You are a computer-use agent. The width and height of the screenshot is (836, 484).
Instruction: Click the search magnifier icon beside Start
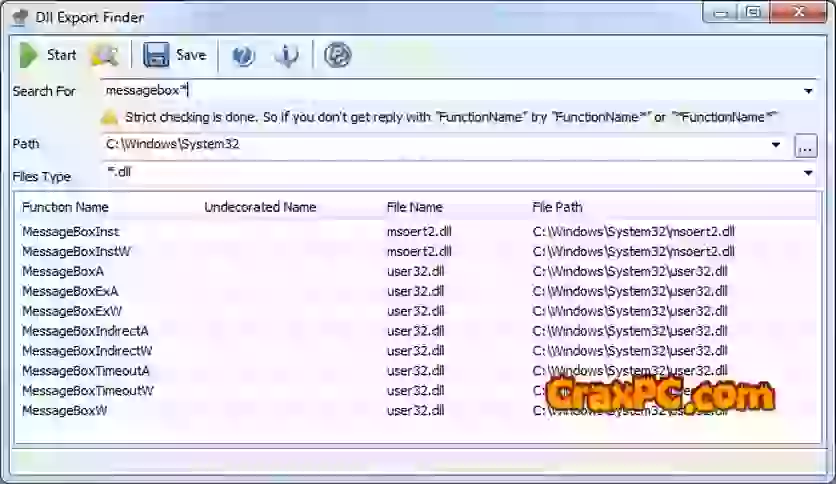(x=105, y=55)
